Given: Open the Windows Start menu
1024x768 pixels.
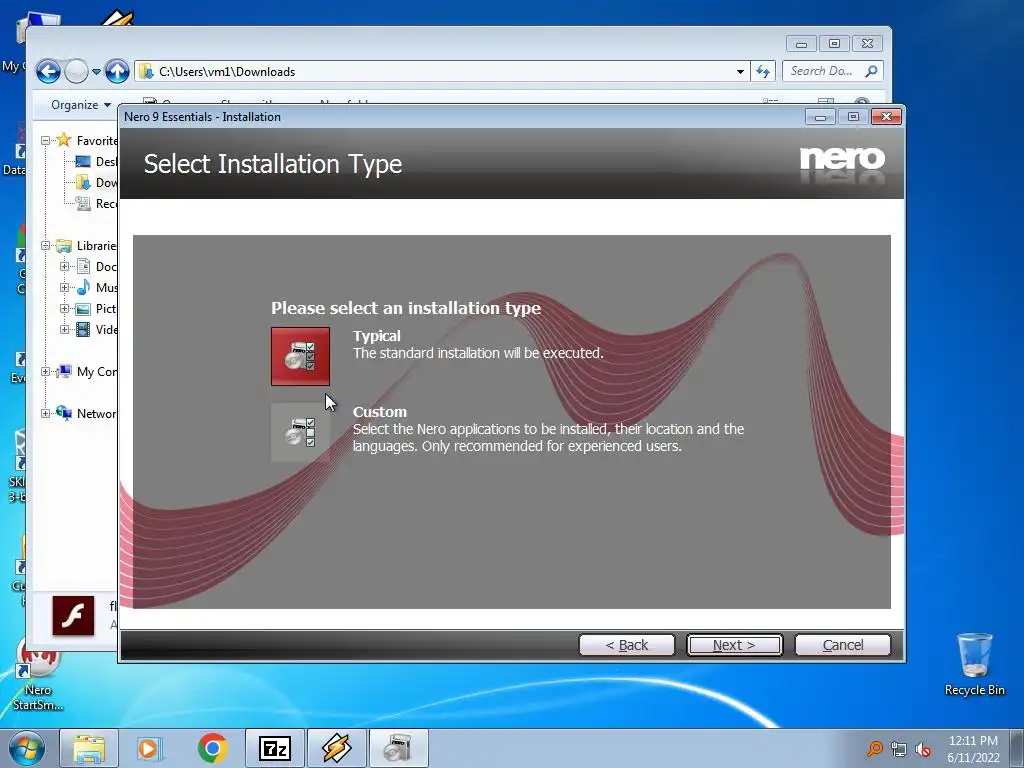Looking at the screenshot, I should 26,748.
